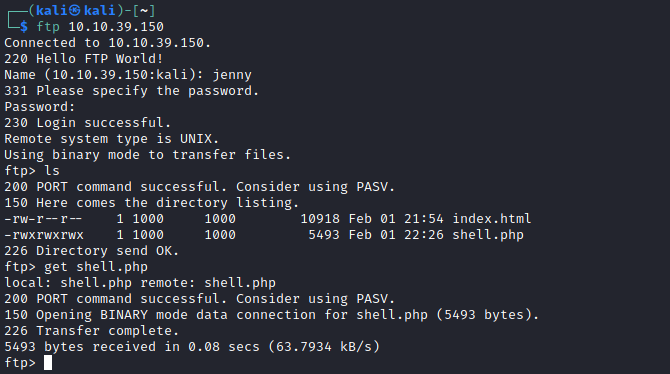Click the Kali skull symbol in the prompt

point(75,11)
